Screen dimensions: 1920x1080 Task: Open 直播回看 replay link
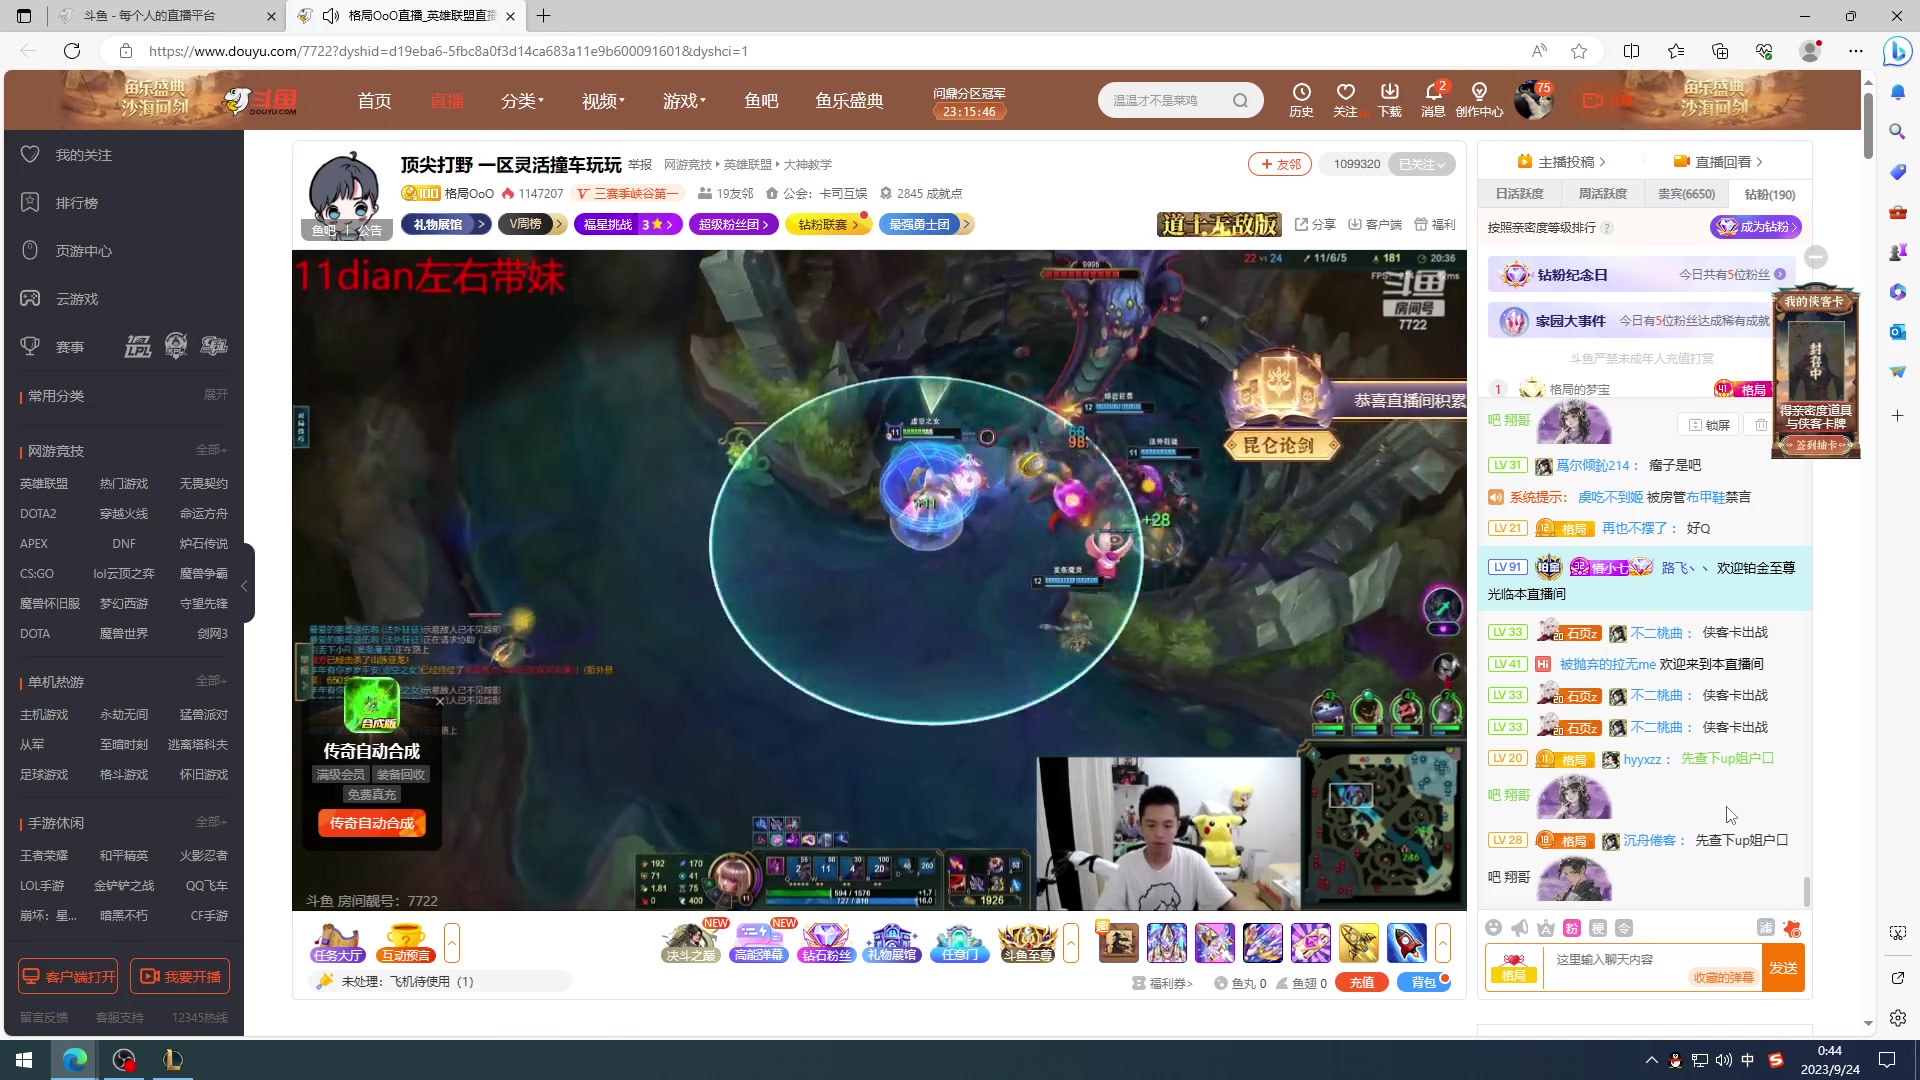[1718, 162]
